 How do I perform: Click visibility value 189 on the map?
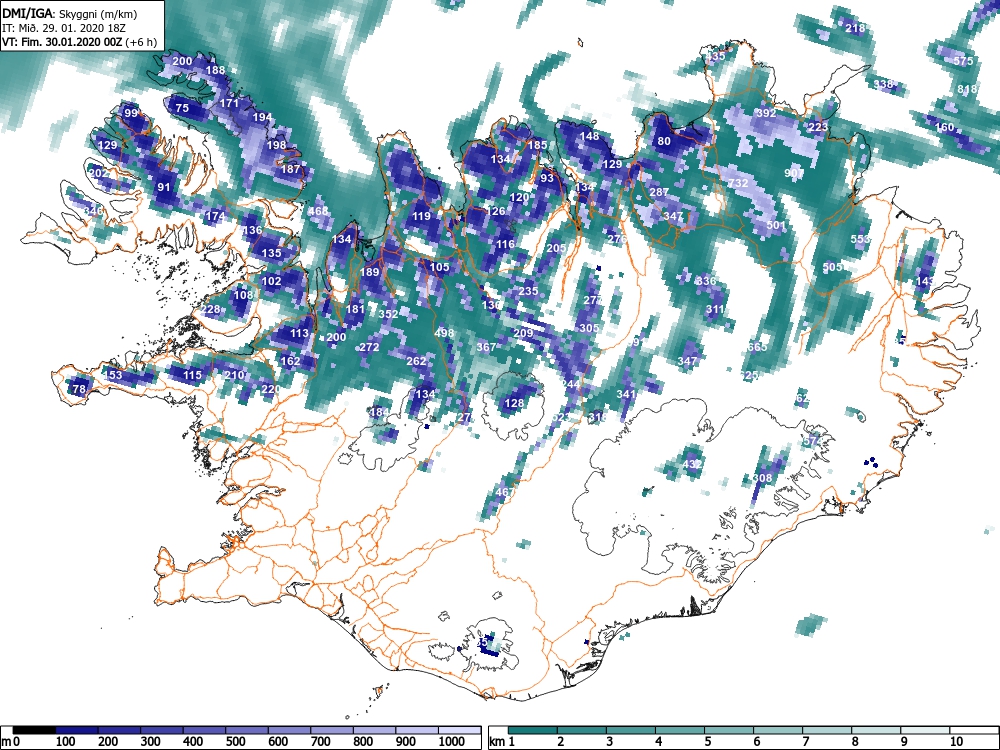pyautogui.click(x=369, y=272)
